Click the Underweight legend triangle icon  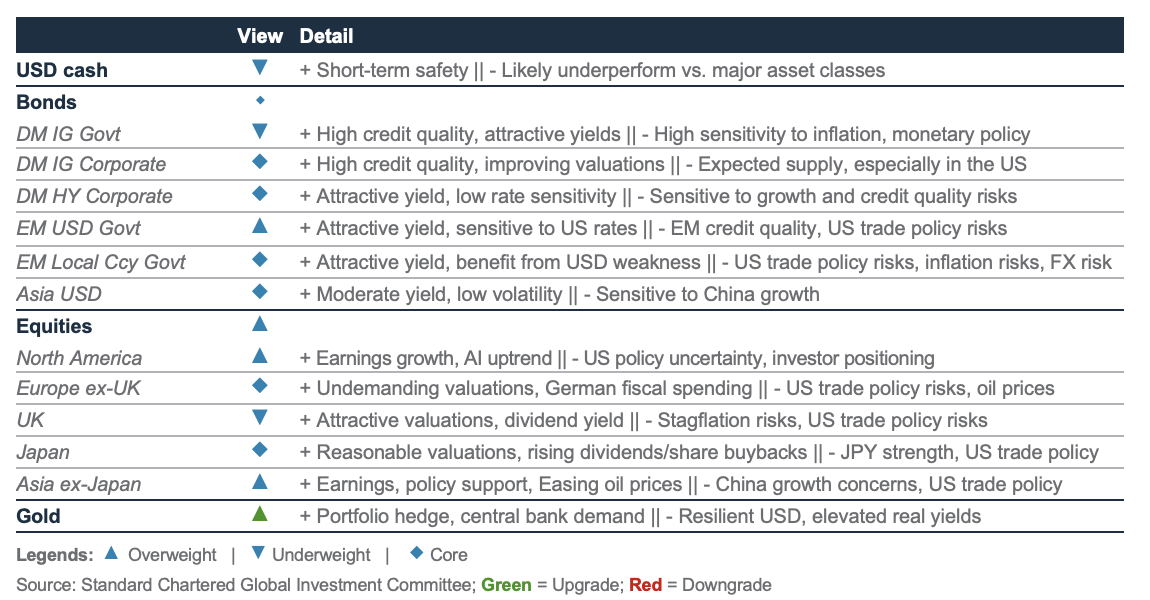point(258,553)
